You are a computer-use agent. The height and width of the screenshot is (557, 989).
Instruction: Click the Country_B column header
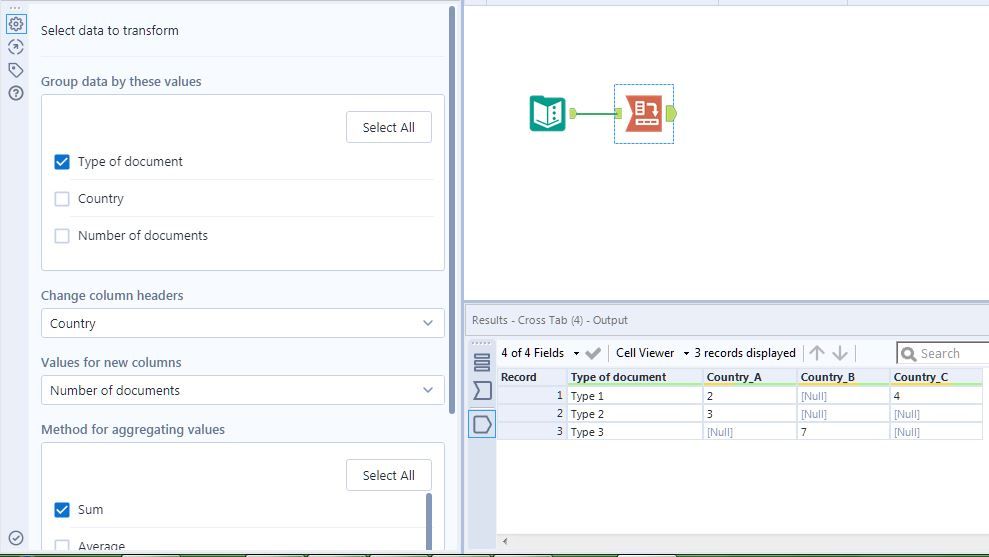click(x=843, y=377)
